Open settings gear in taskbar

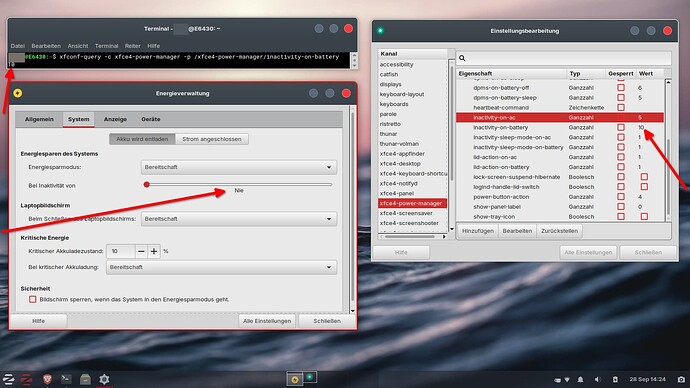(x=104, y=379)
